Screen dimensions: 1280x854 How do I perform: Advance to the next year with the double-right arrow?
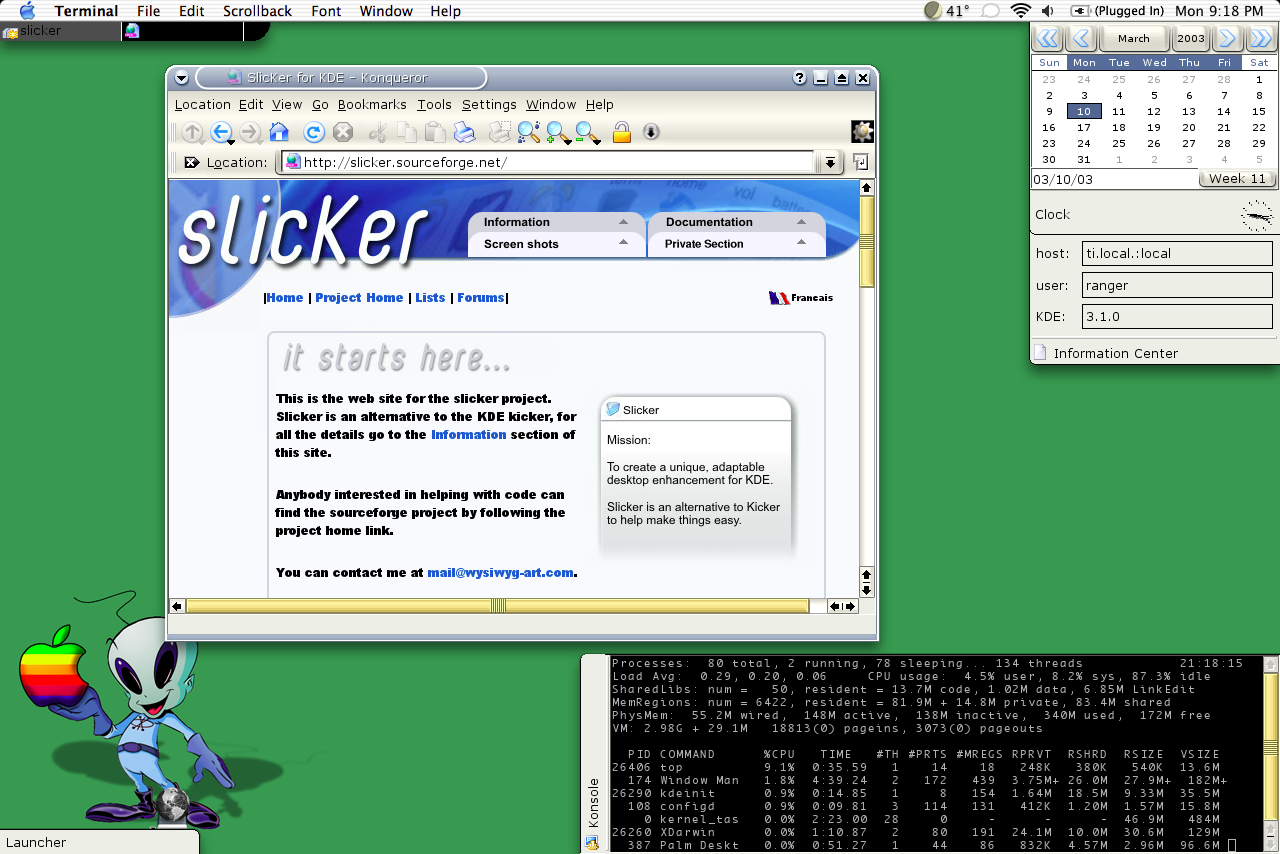(x=1261, y=39)
